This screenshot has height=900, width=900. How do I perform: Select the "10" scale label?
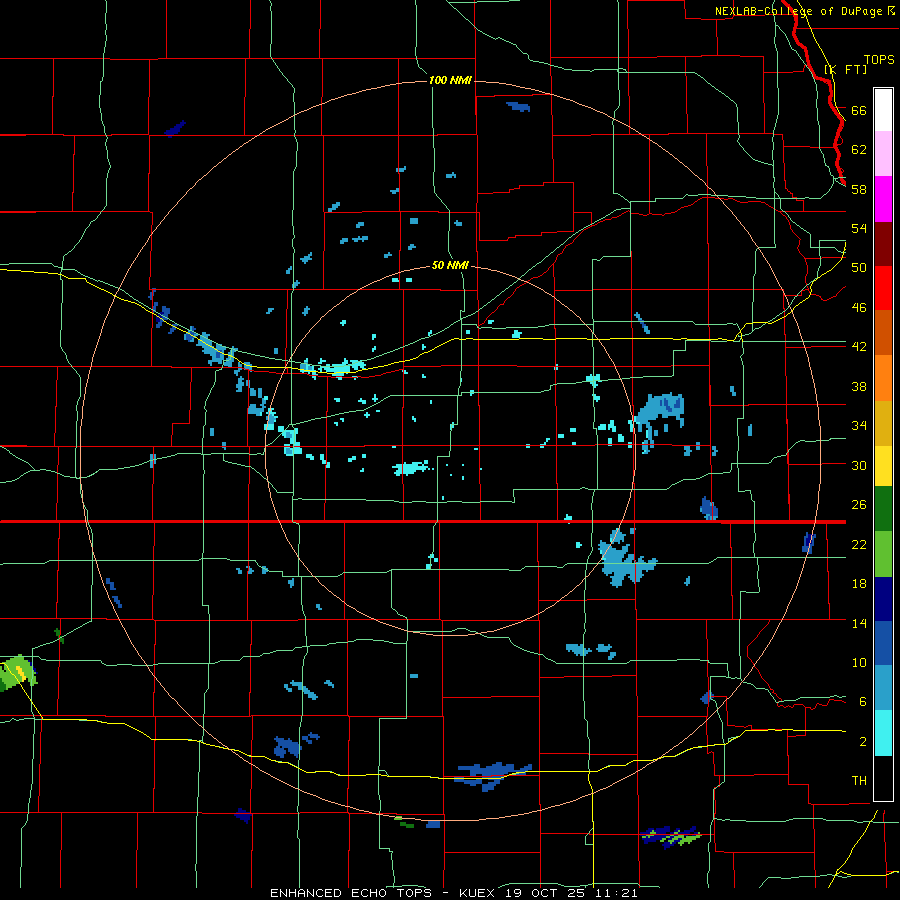(x=859, y=663)
